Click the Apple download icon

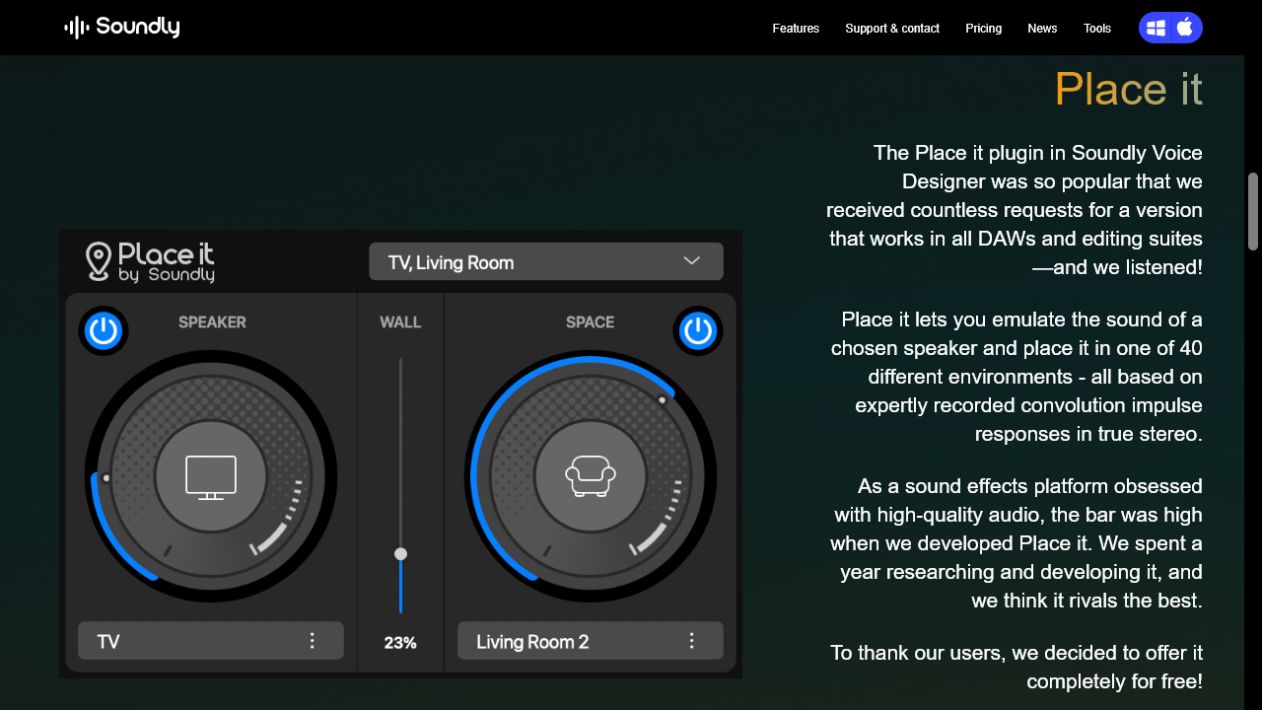(1185, 28)
